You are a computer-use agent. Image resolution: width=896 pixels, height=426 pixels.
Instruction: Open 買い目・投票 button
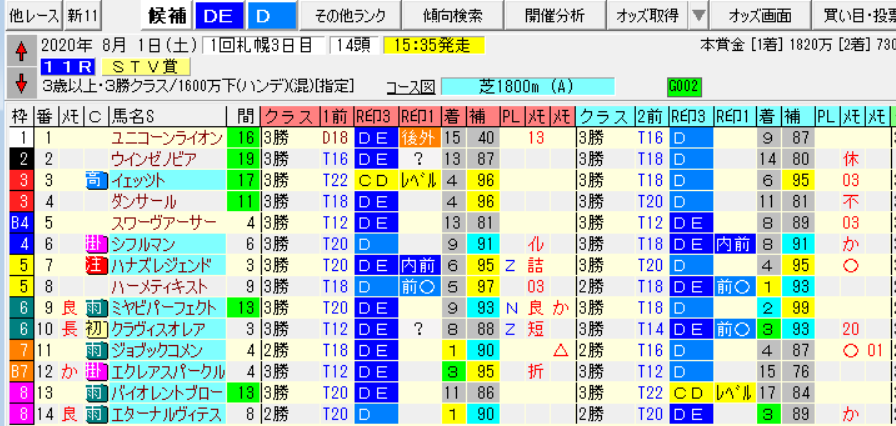tap(854, 17)
